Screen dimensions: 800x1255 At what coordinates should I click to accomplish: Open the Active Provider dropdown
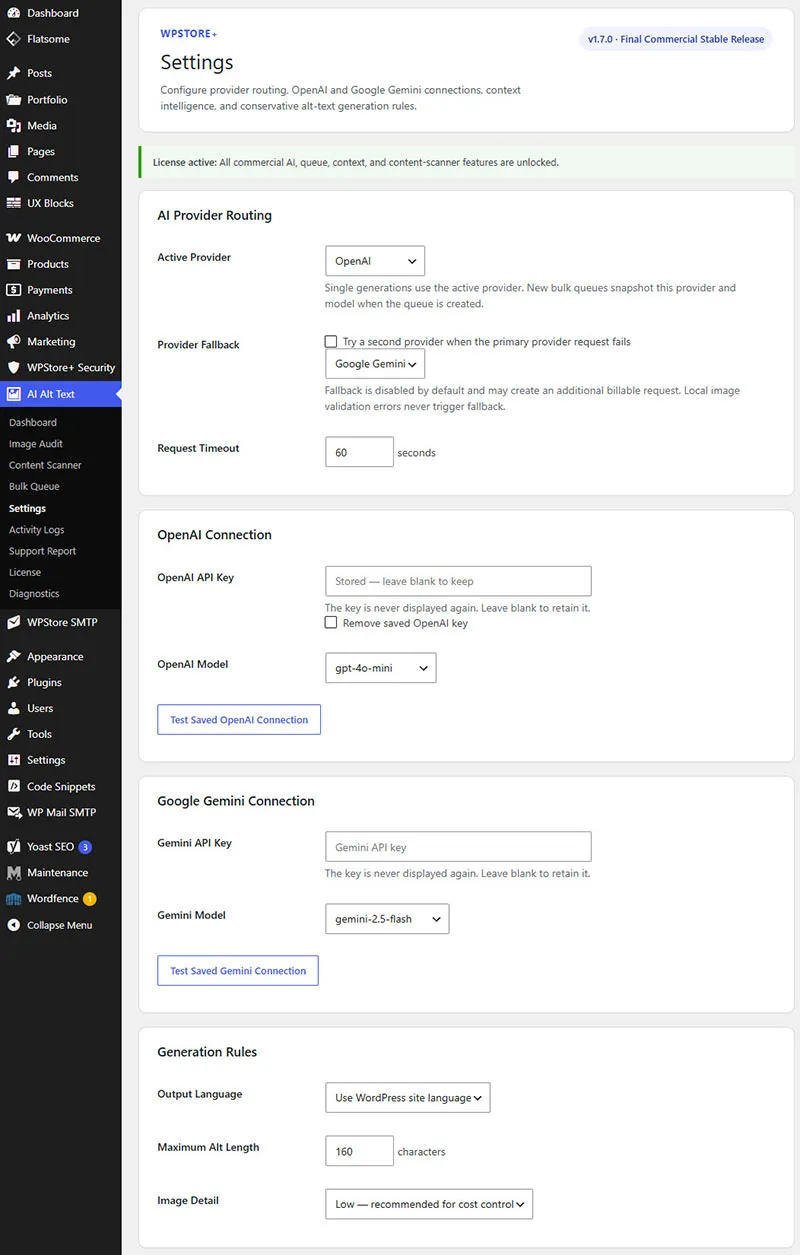pos(375,261)
